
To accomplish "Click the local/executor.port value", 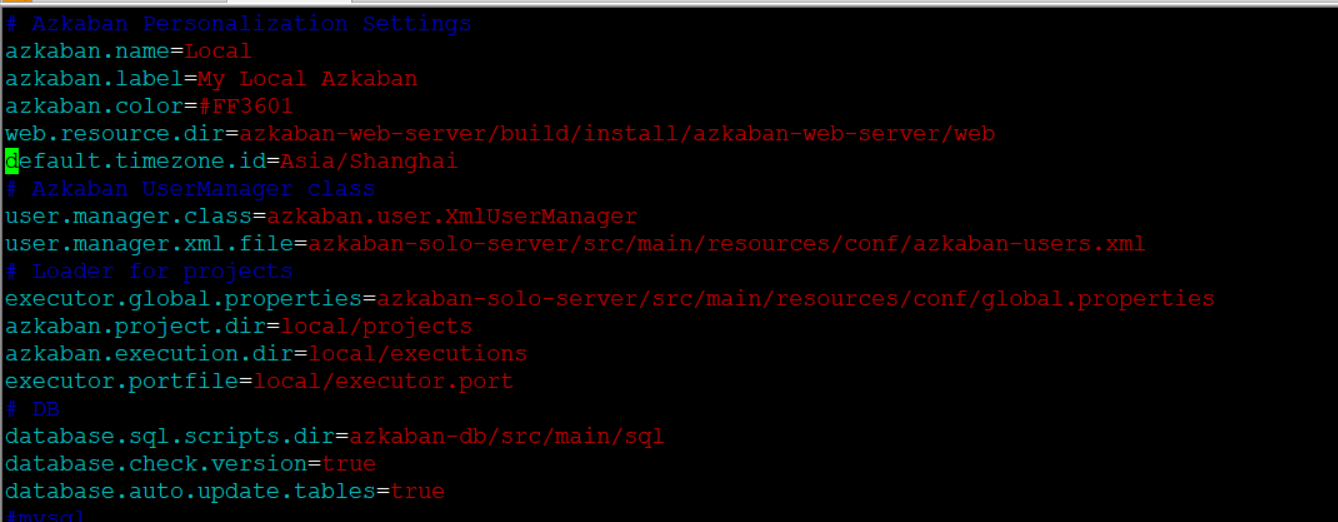I will pyautogui.click(x=383, y=381).
